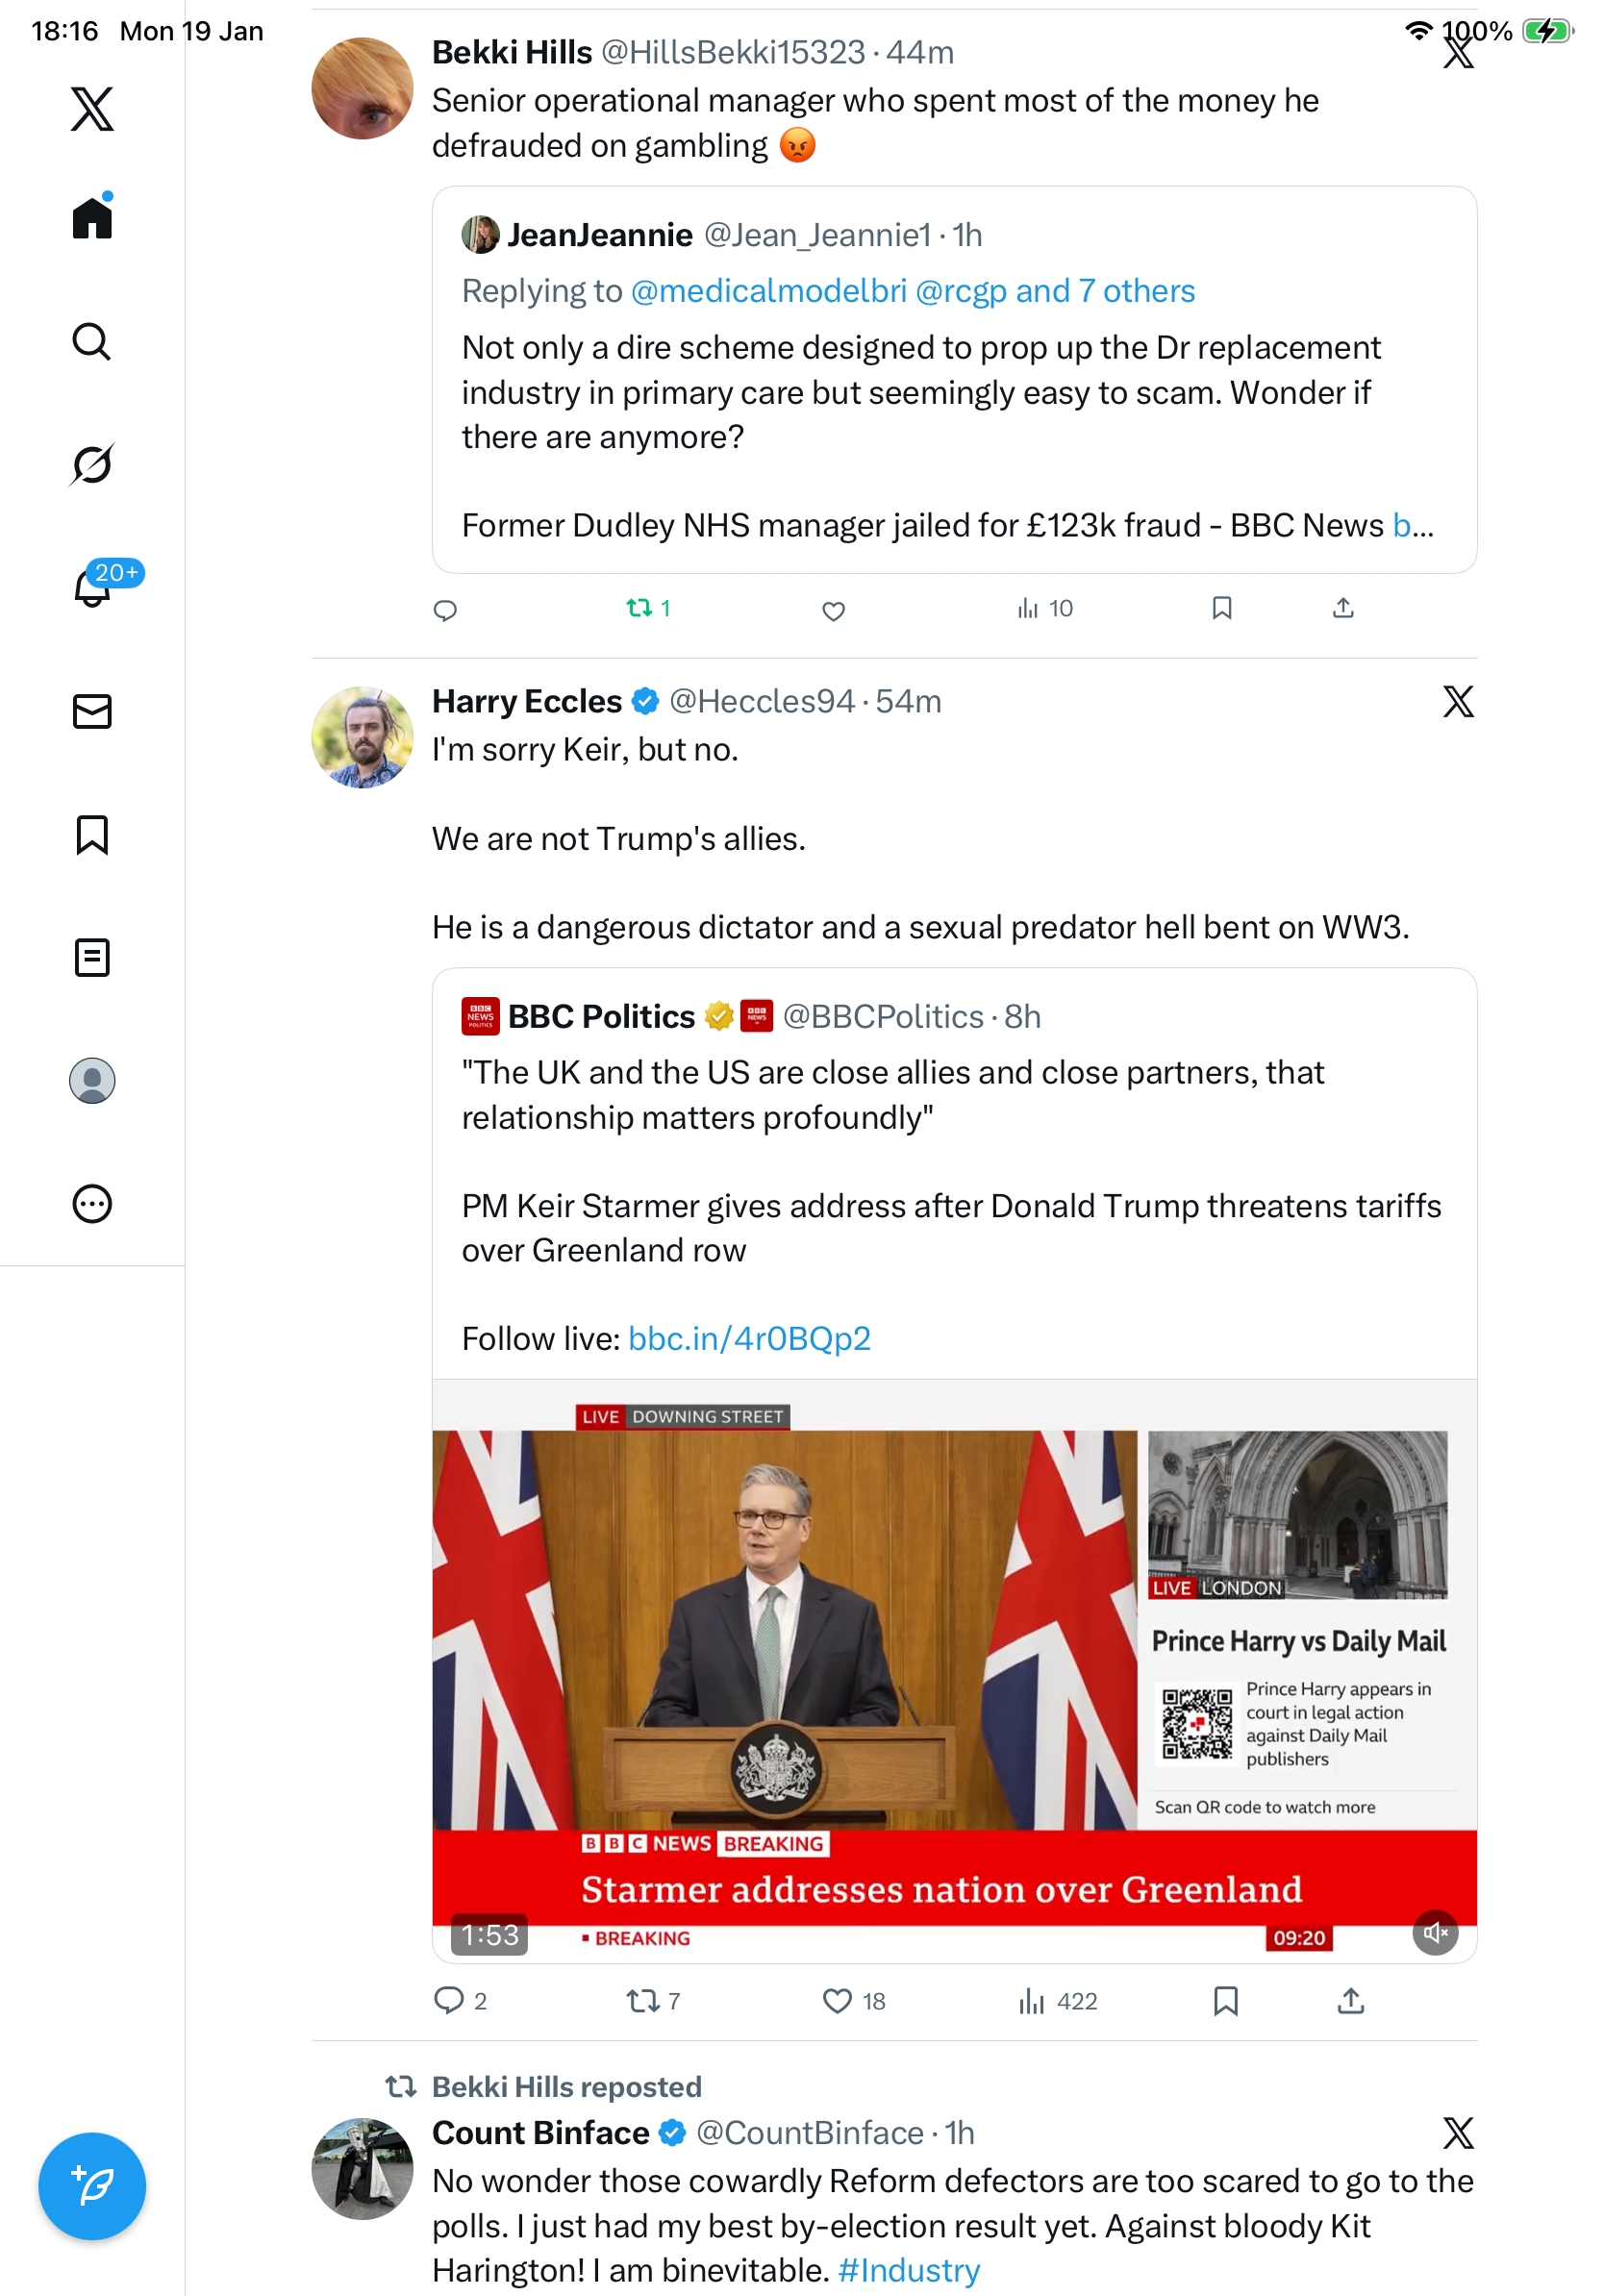Share Bekki Hills' post via share icon

pyautogui.click(x=1343, y=608)
